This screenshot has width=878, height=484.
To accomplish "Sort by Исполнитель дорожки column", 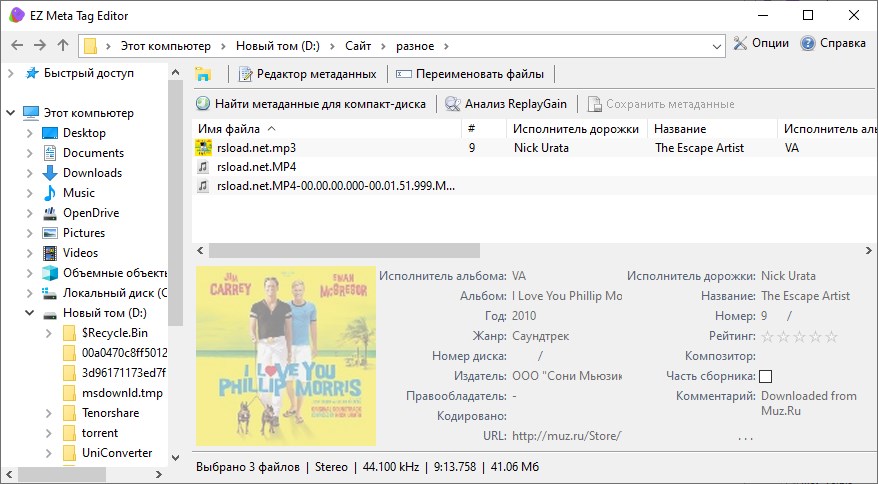I will (x=577, y=129).
